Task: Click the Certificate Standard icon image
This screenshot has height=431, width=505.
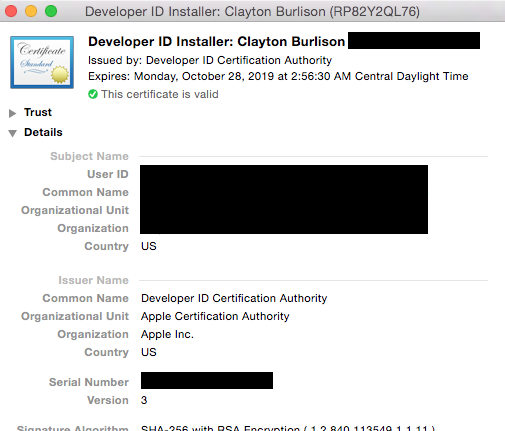Action: click(42, 62)
